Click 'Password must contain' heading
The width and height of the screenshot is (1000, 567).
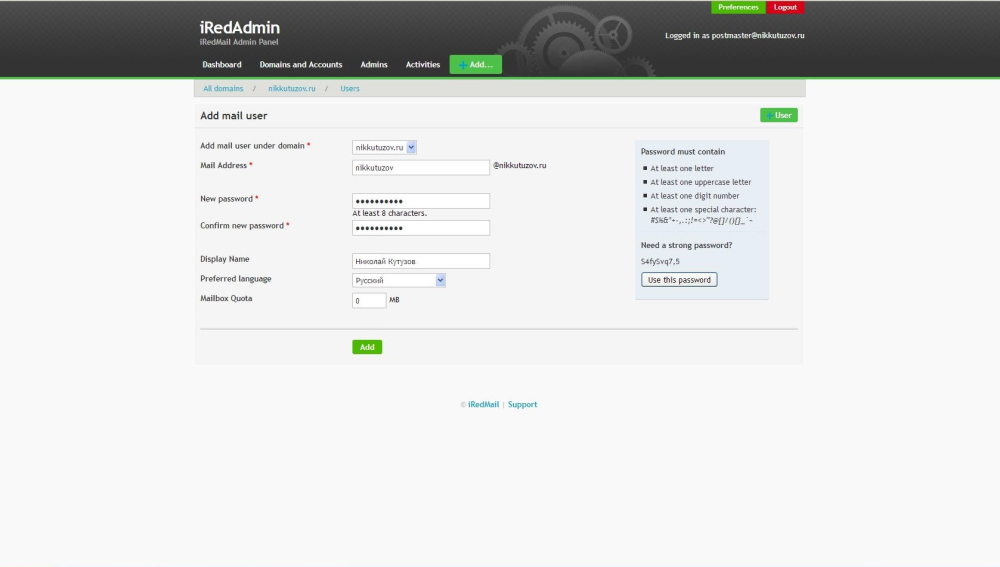click(x=682, y=152)
